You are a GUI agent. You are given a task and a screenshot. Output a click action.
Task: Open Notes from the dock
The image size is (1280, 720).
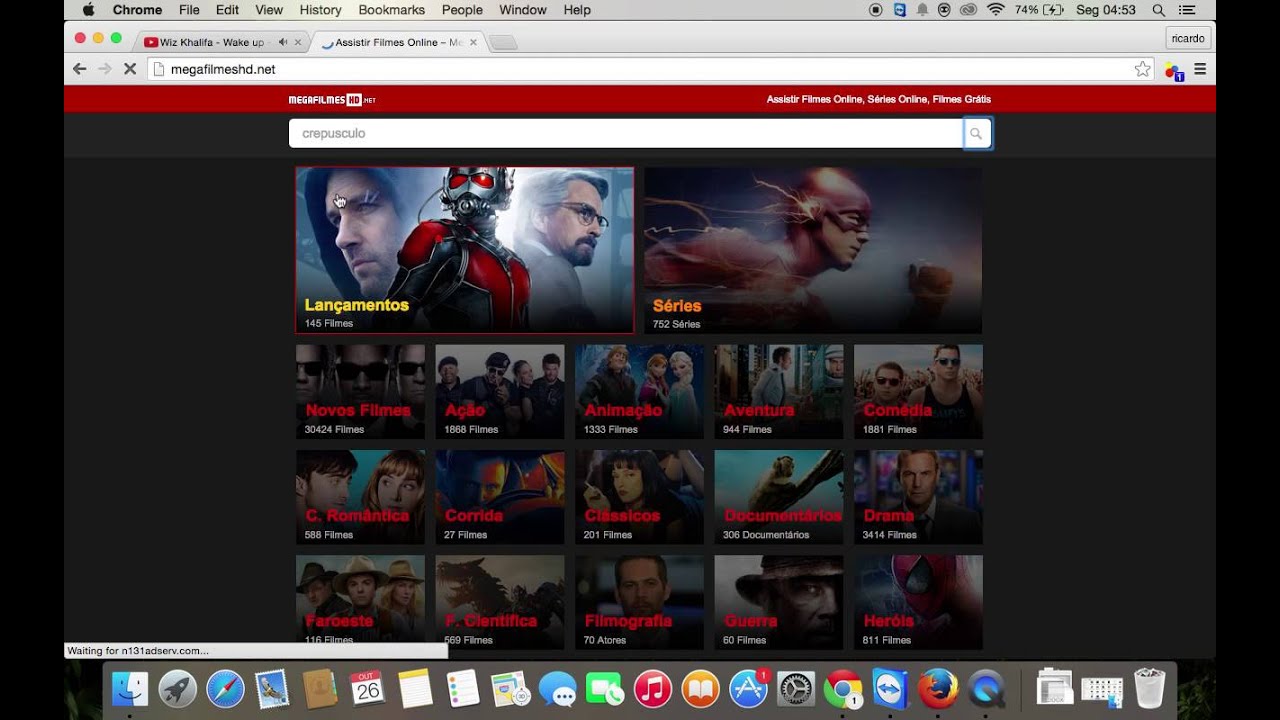[415, 689]
